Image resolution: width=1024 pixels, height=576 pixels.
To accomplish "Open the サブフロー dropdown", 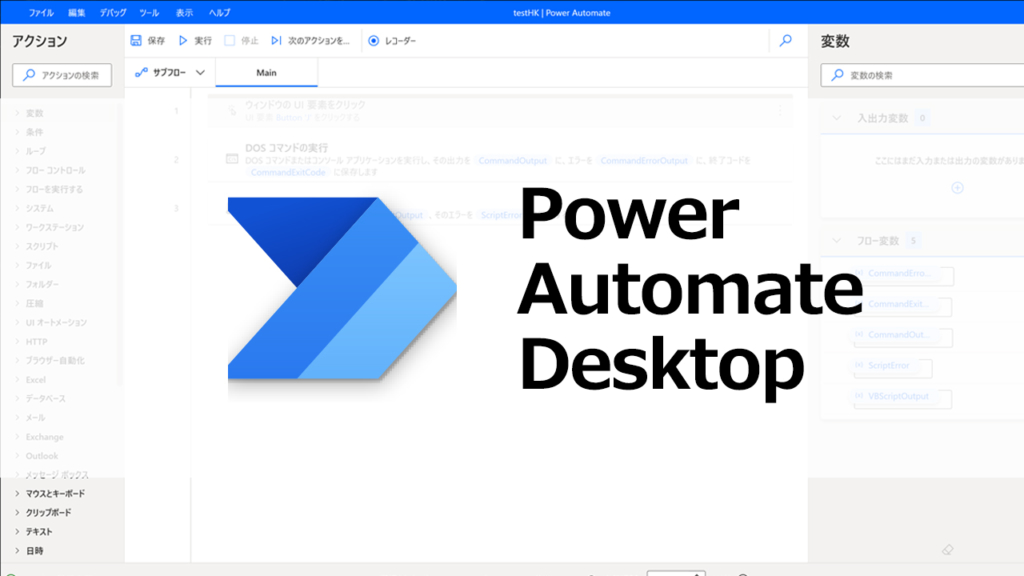I will (x=198, y=72).
